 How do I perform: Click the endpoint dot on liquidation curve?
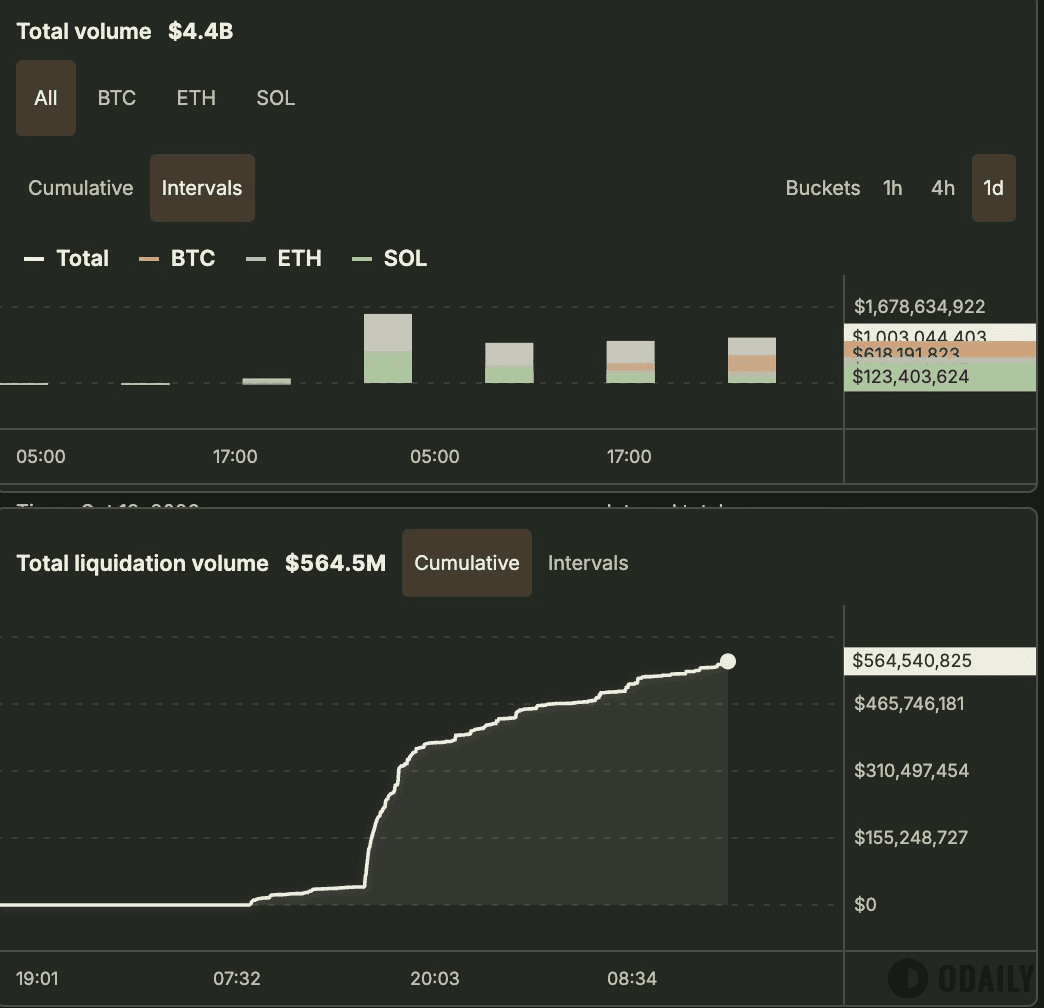click(x=728, y=661)
